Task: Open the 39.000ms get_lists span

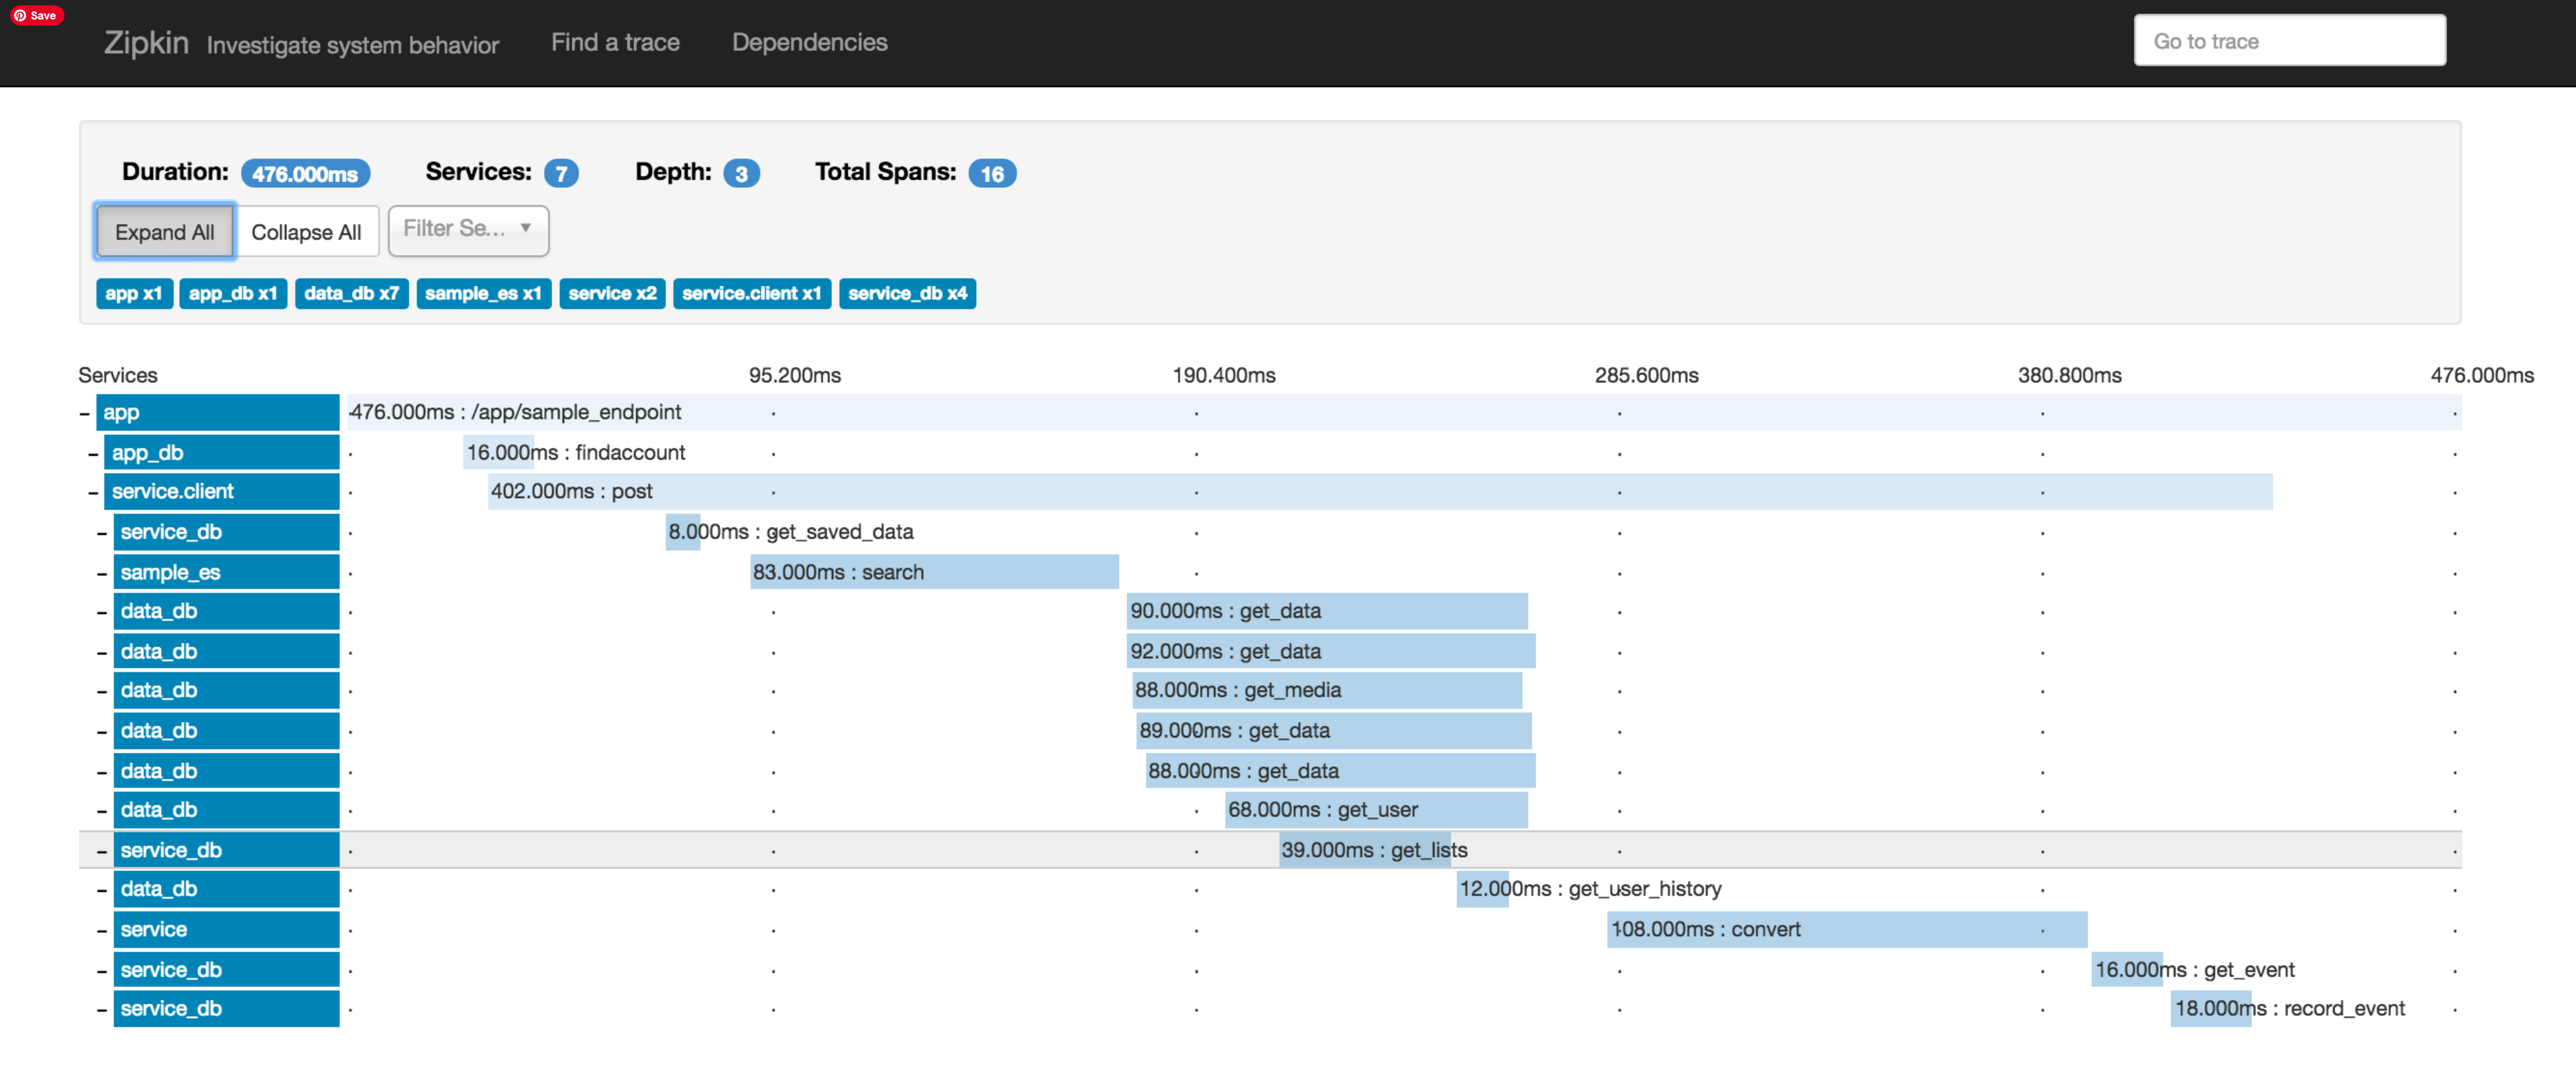Action: click(1365, 850)
